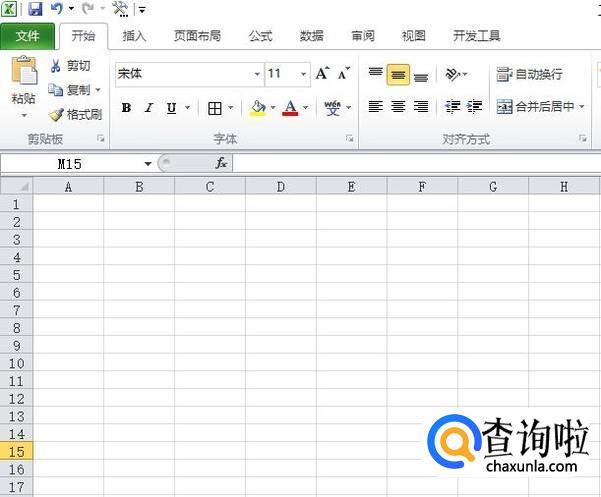Click the insert function fx icon
The image size is (601, 497).
tap(221, 163)
